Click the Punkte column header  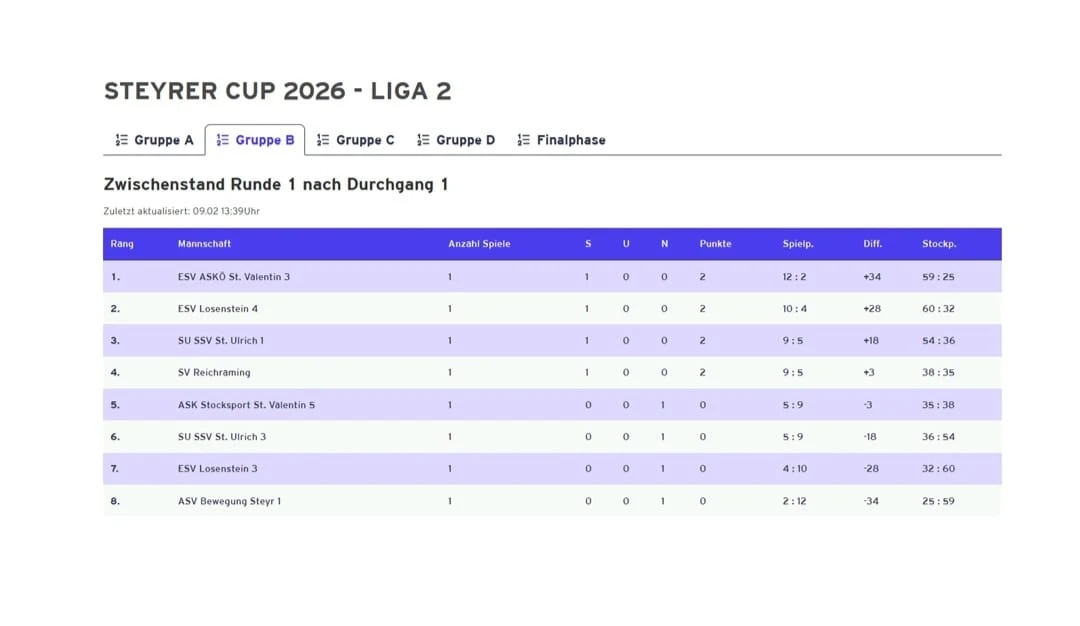coord(716,244)
